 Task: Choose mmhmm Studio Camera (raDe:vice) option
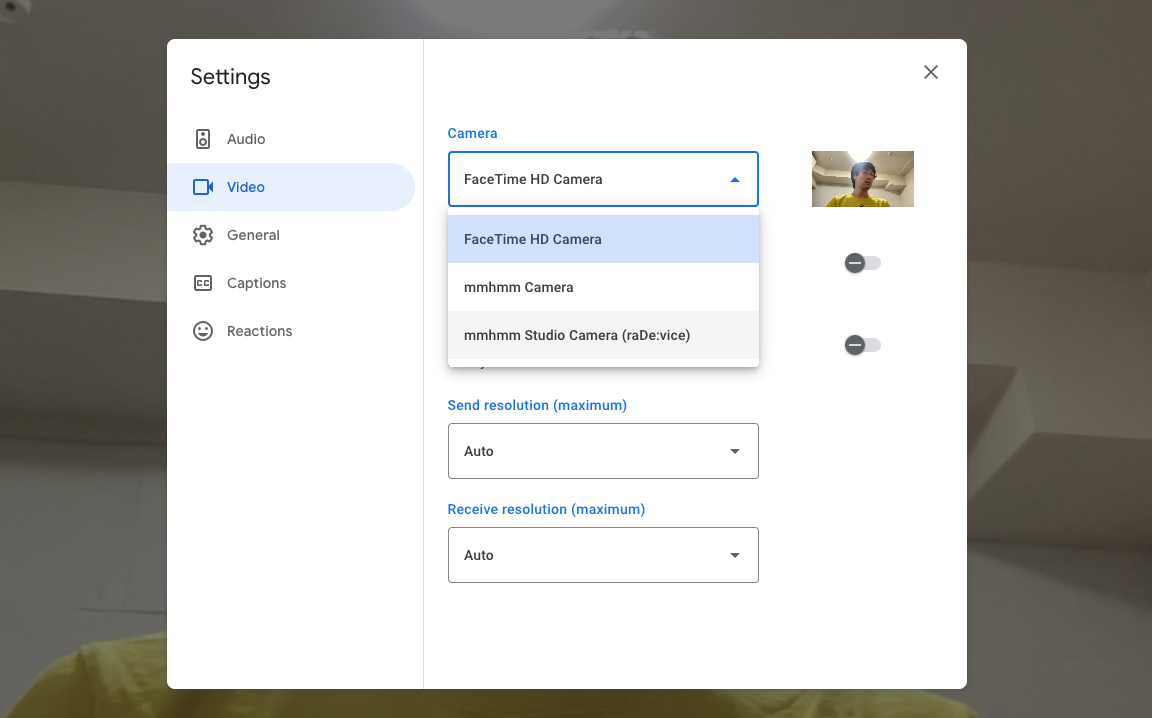pos(603,335)
